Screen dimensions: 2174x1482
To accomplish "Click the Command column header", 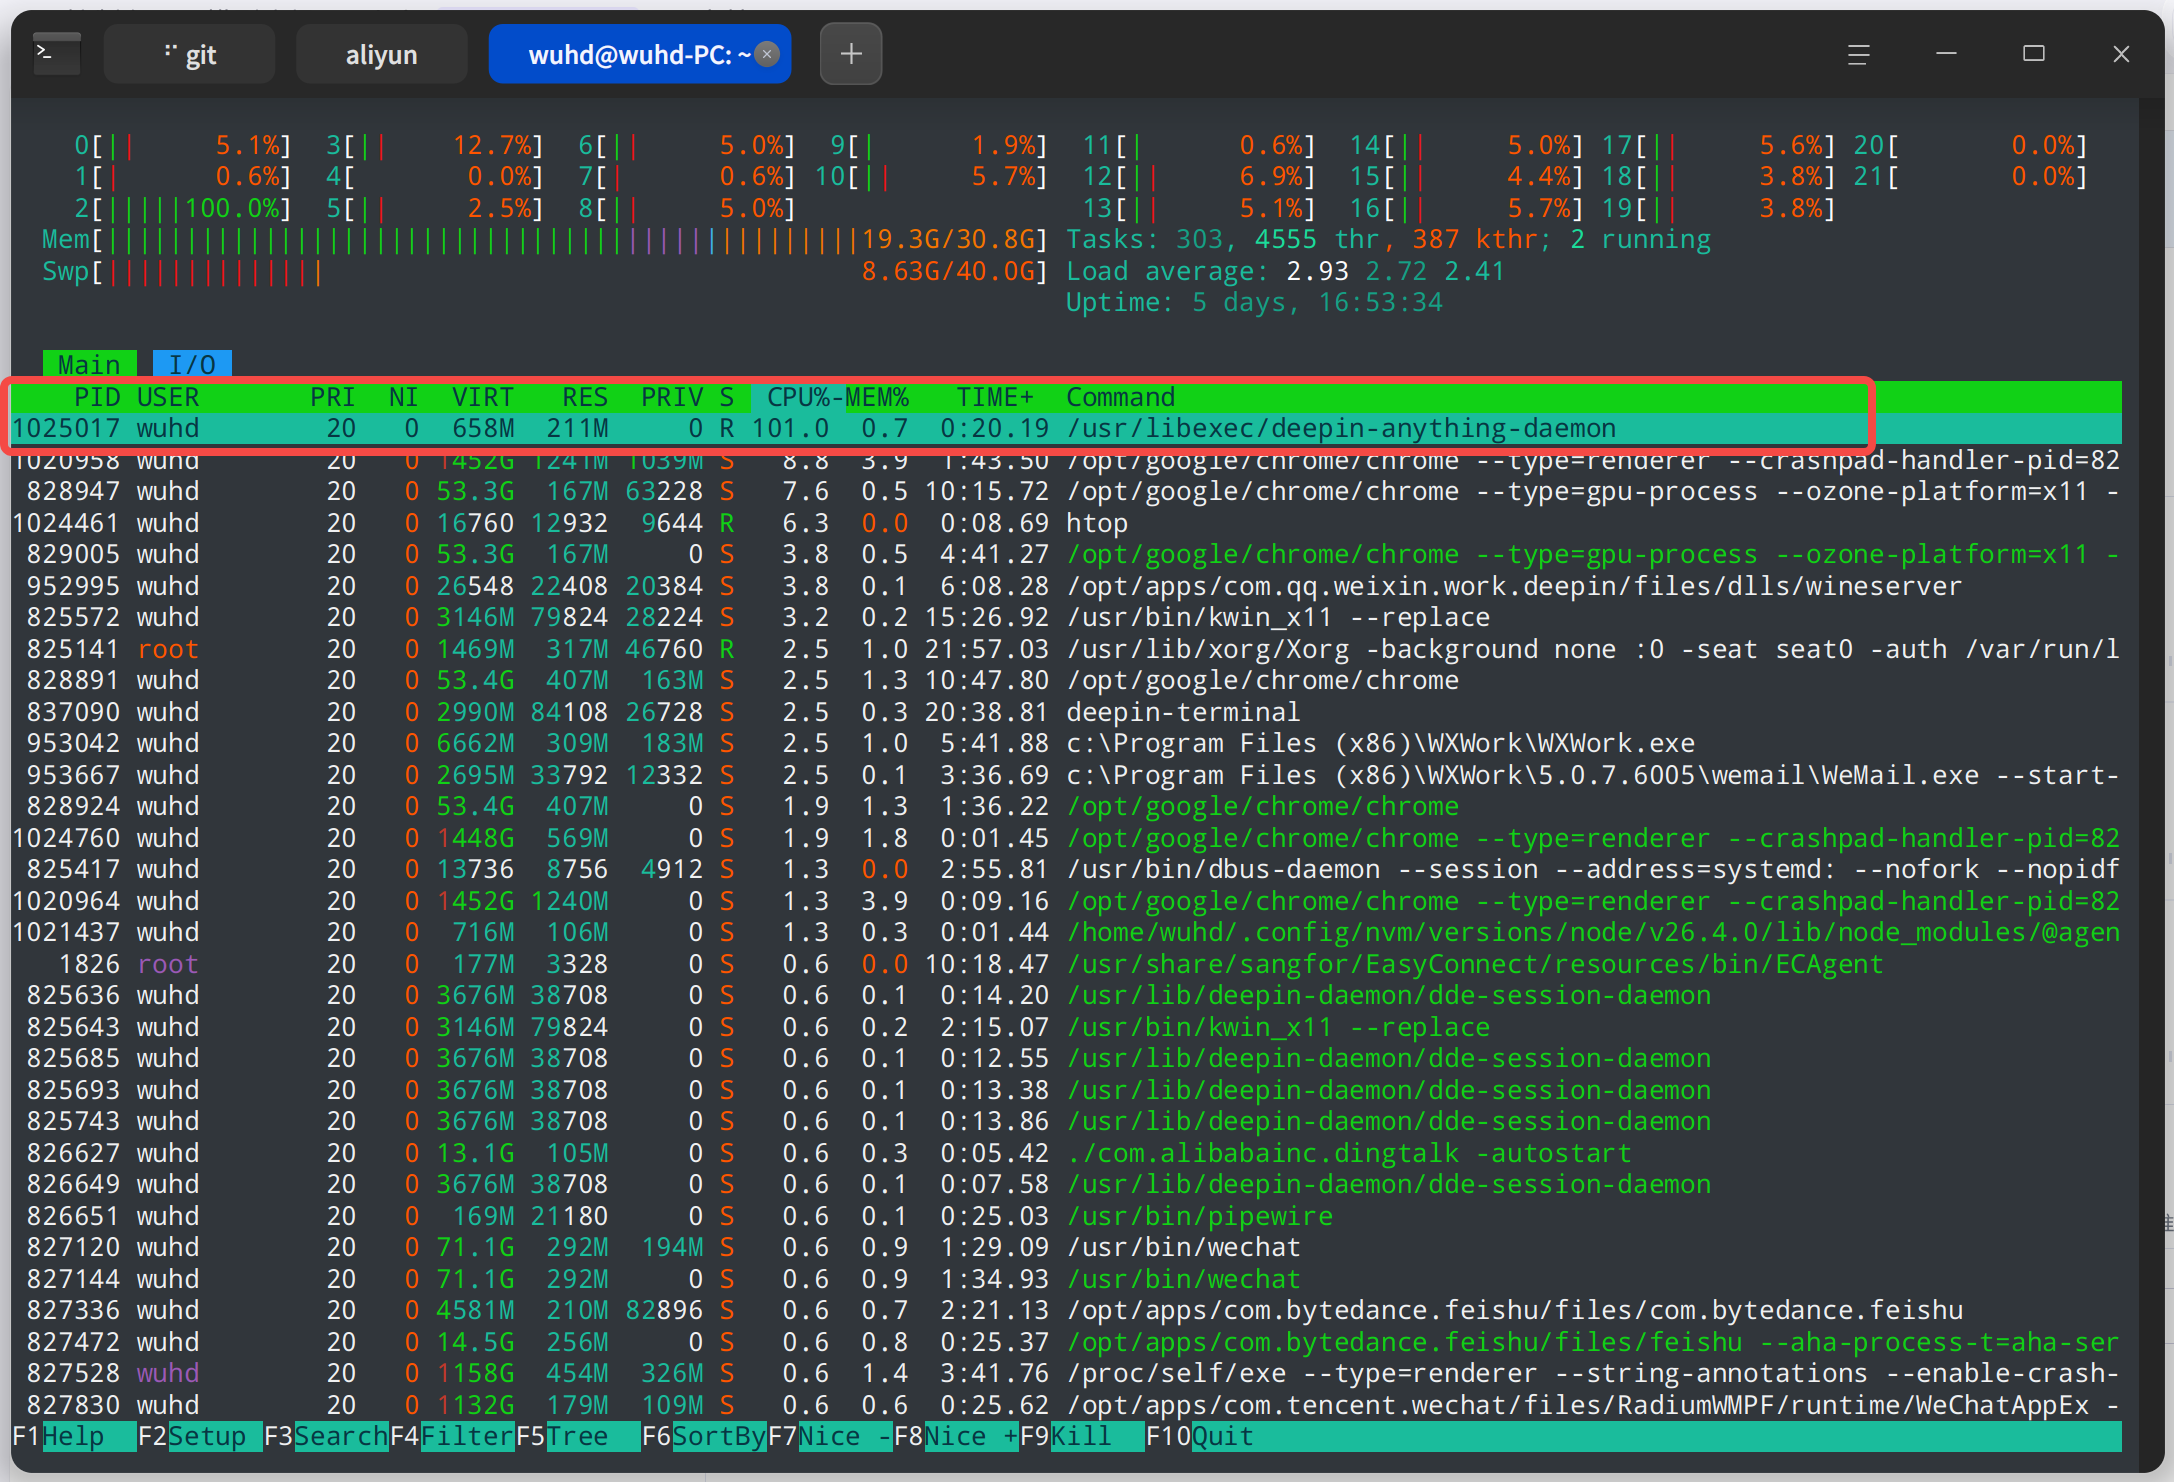I will [1120, 397].
